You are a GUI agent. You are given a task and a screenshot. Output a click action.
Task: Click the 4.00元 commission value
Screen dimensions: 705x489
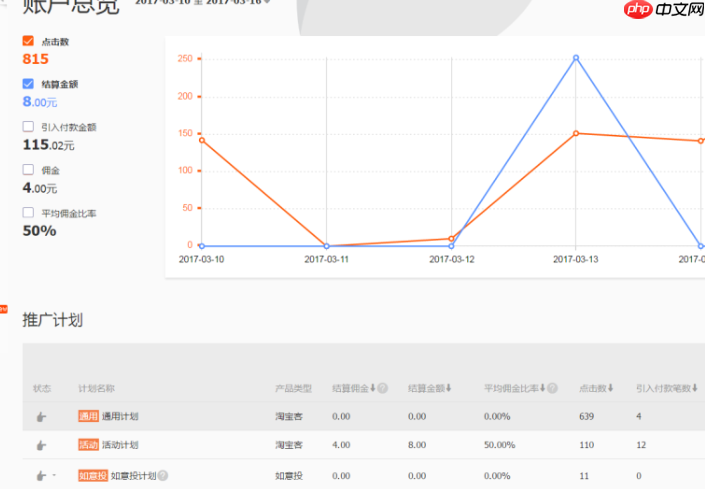point(40,188)
